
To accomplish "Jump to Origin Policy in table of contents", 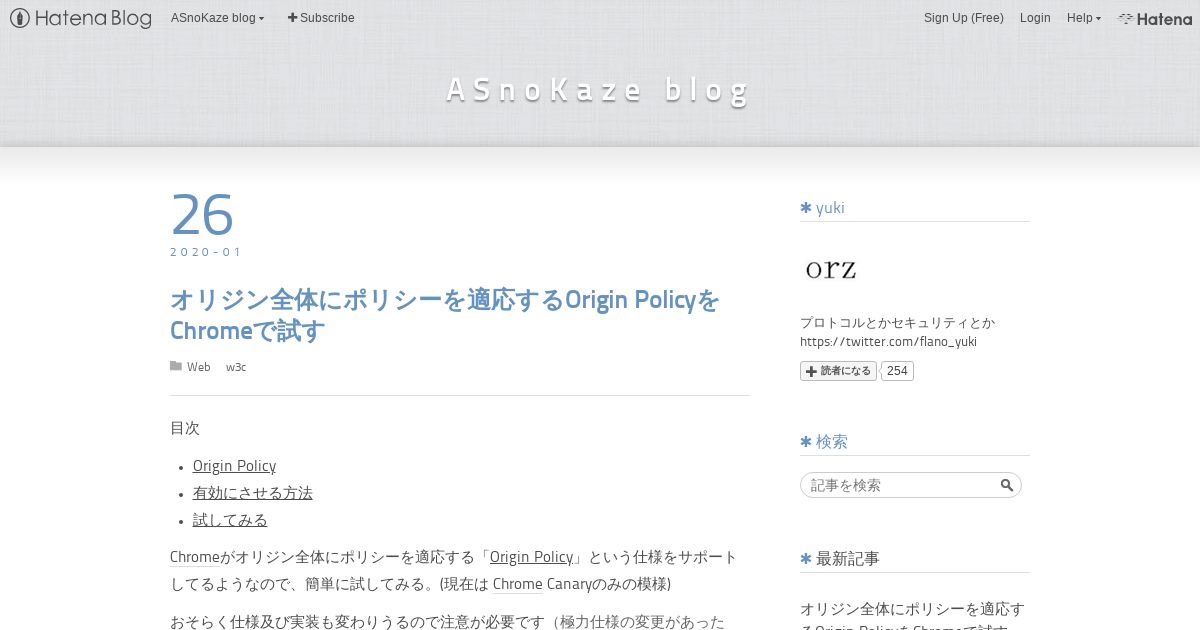I will click(x=234, y=466).
